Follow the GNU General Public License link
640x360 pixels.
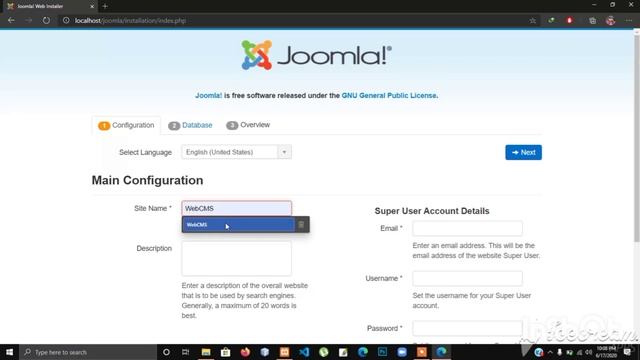click(389, 96)
